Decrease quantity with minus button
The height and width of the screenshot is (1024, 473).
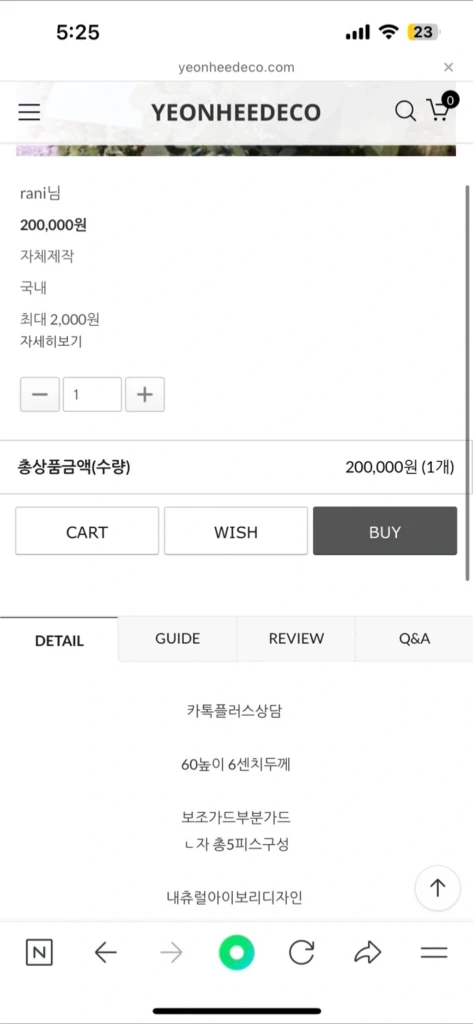click(x=40, y=394)
